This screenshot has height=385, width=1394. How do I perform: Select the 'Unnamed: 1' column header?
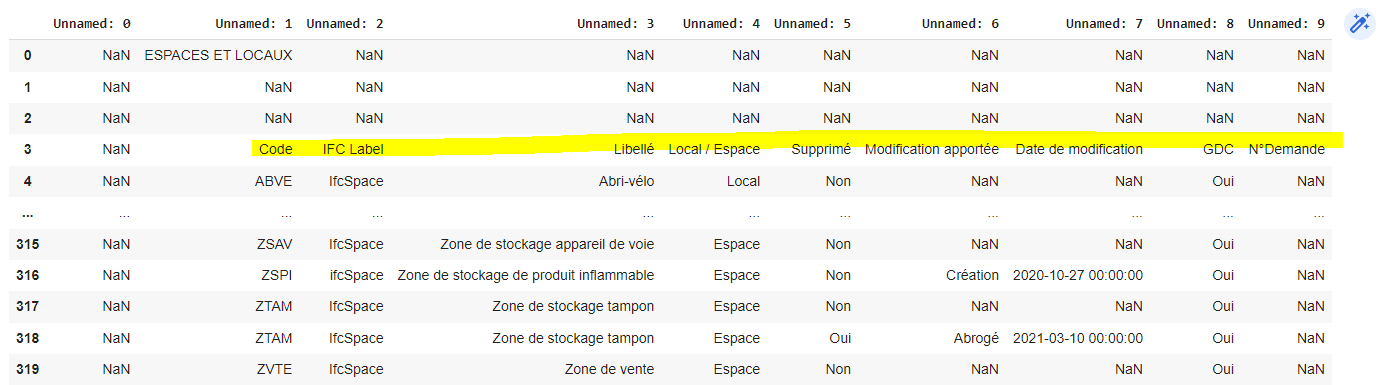point(253,23)
